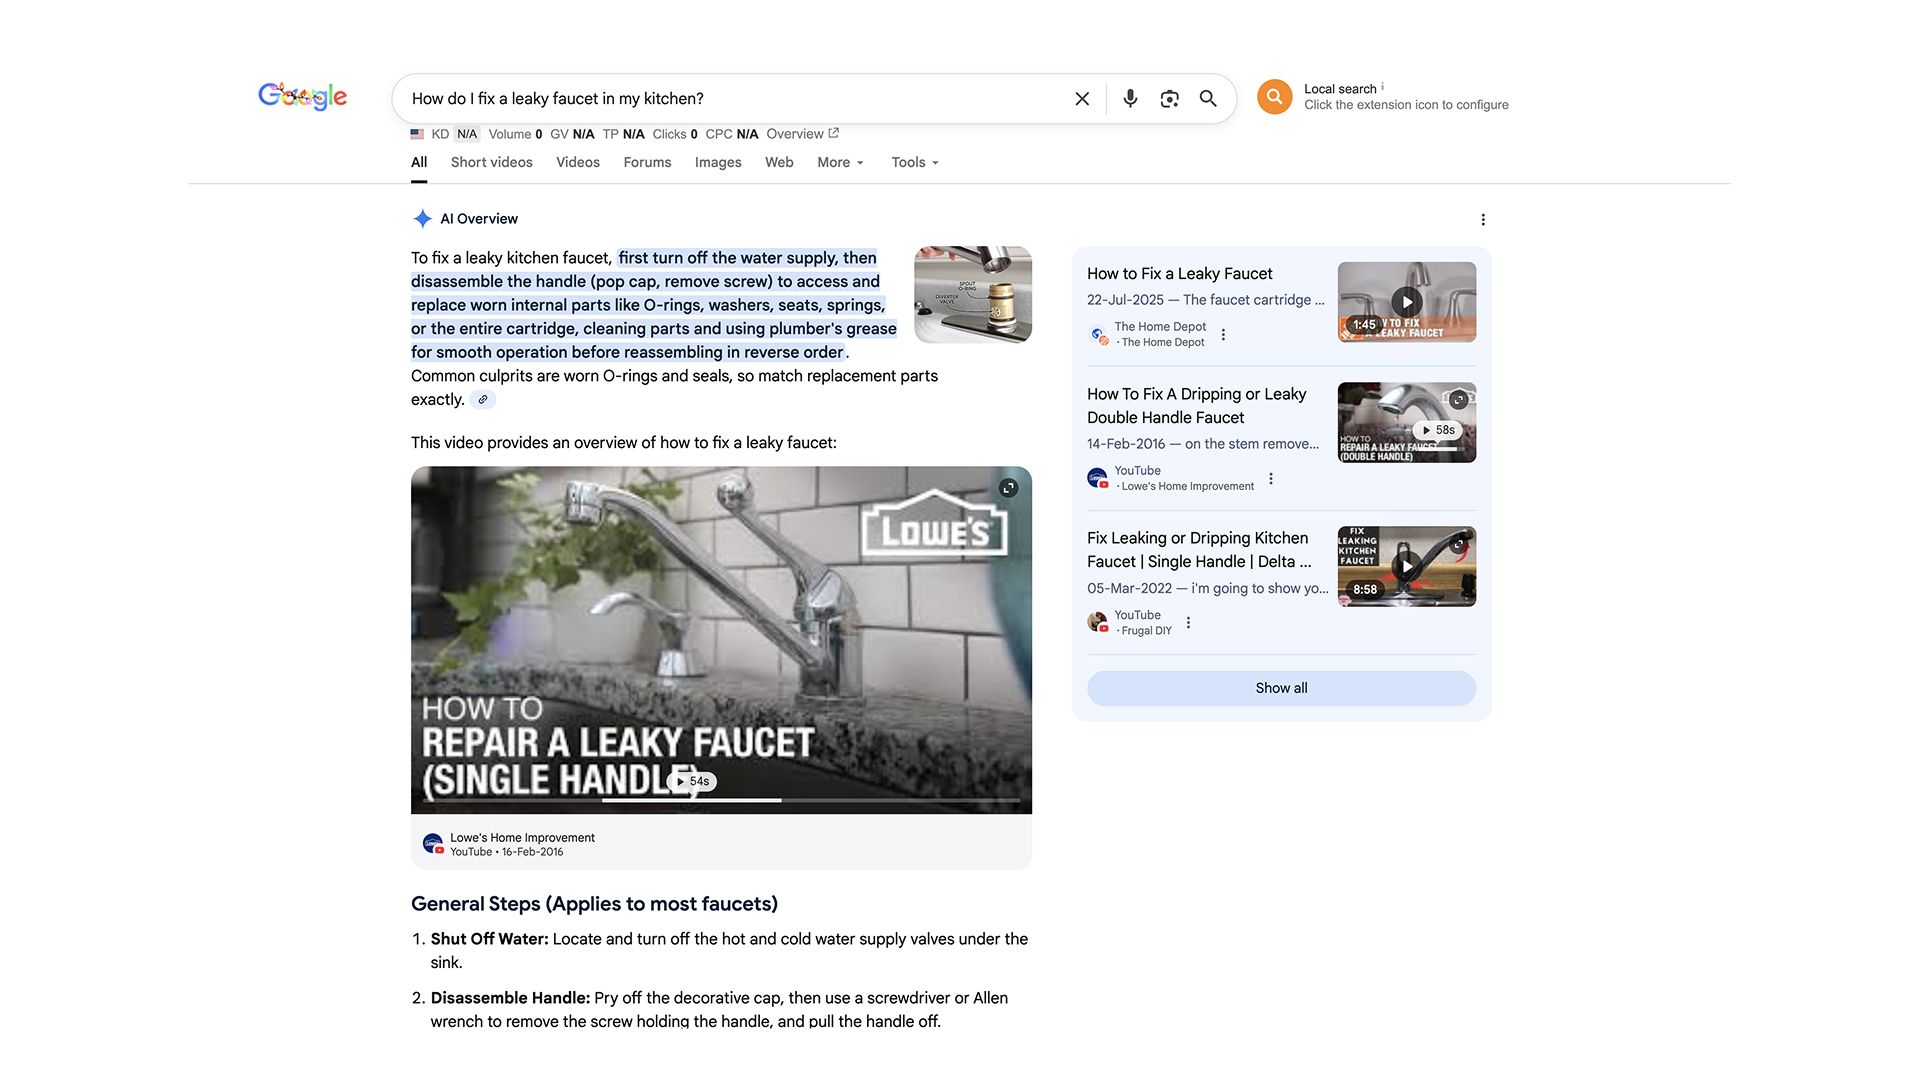Click the magnifying glass search icon
The height and width of the screenshot is (1080, 1920).
coord(1207,98)
